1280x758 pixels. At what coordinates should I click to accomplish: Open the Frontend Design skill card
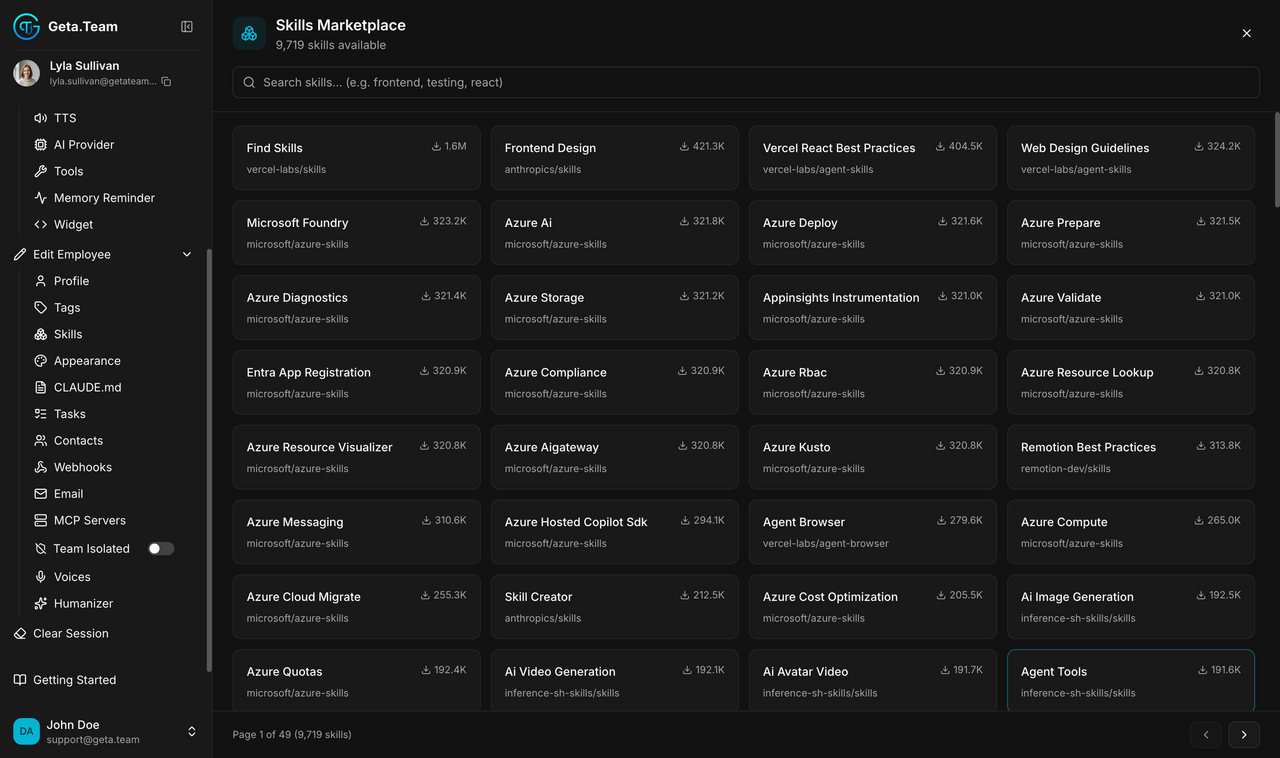click(x=614, y=158)
